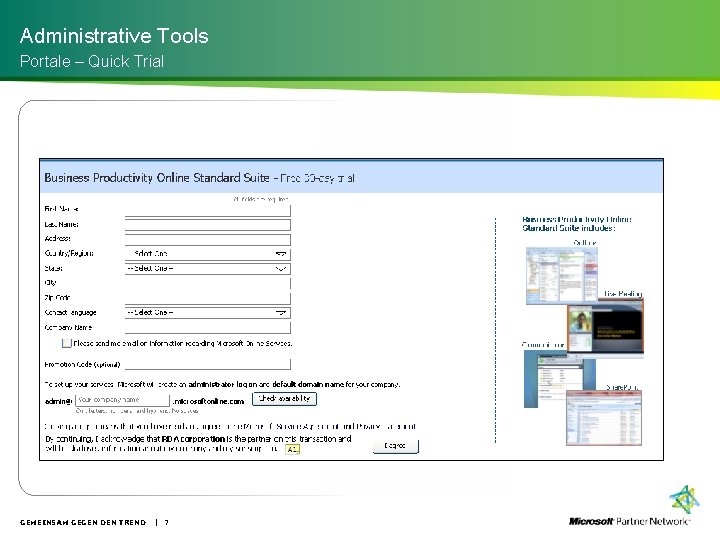Click the Outlook screenshot thumbnail

coord(562,276)
